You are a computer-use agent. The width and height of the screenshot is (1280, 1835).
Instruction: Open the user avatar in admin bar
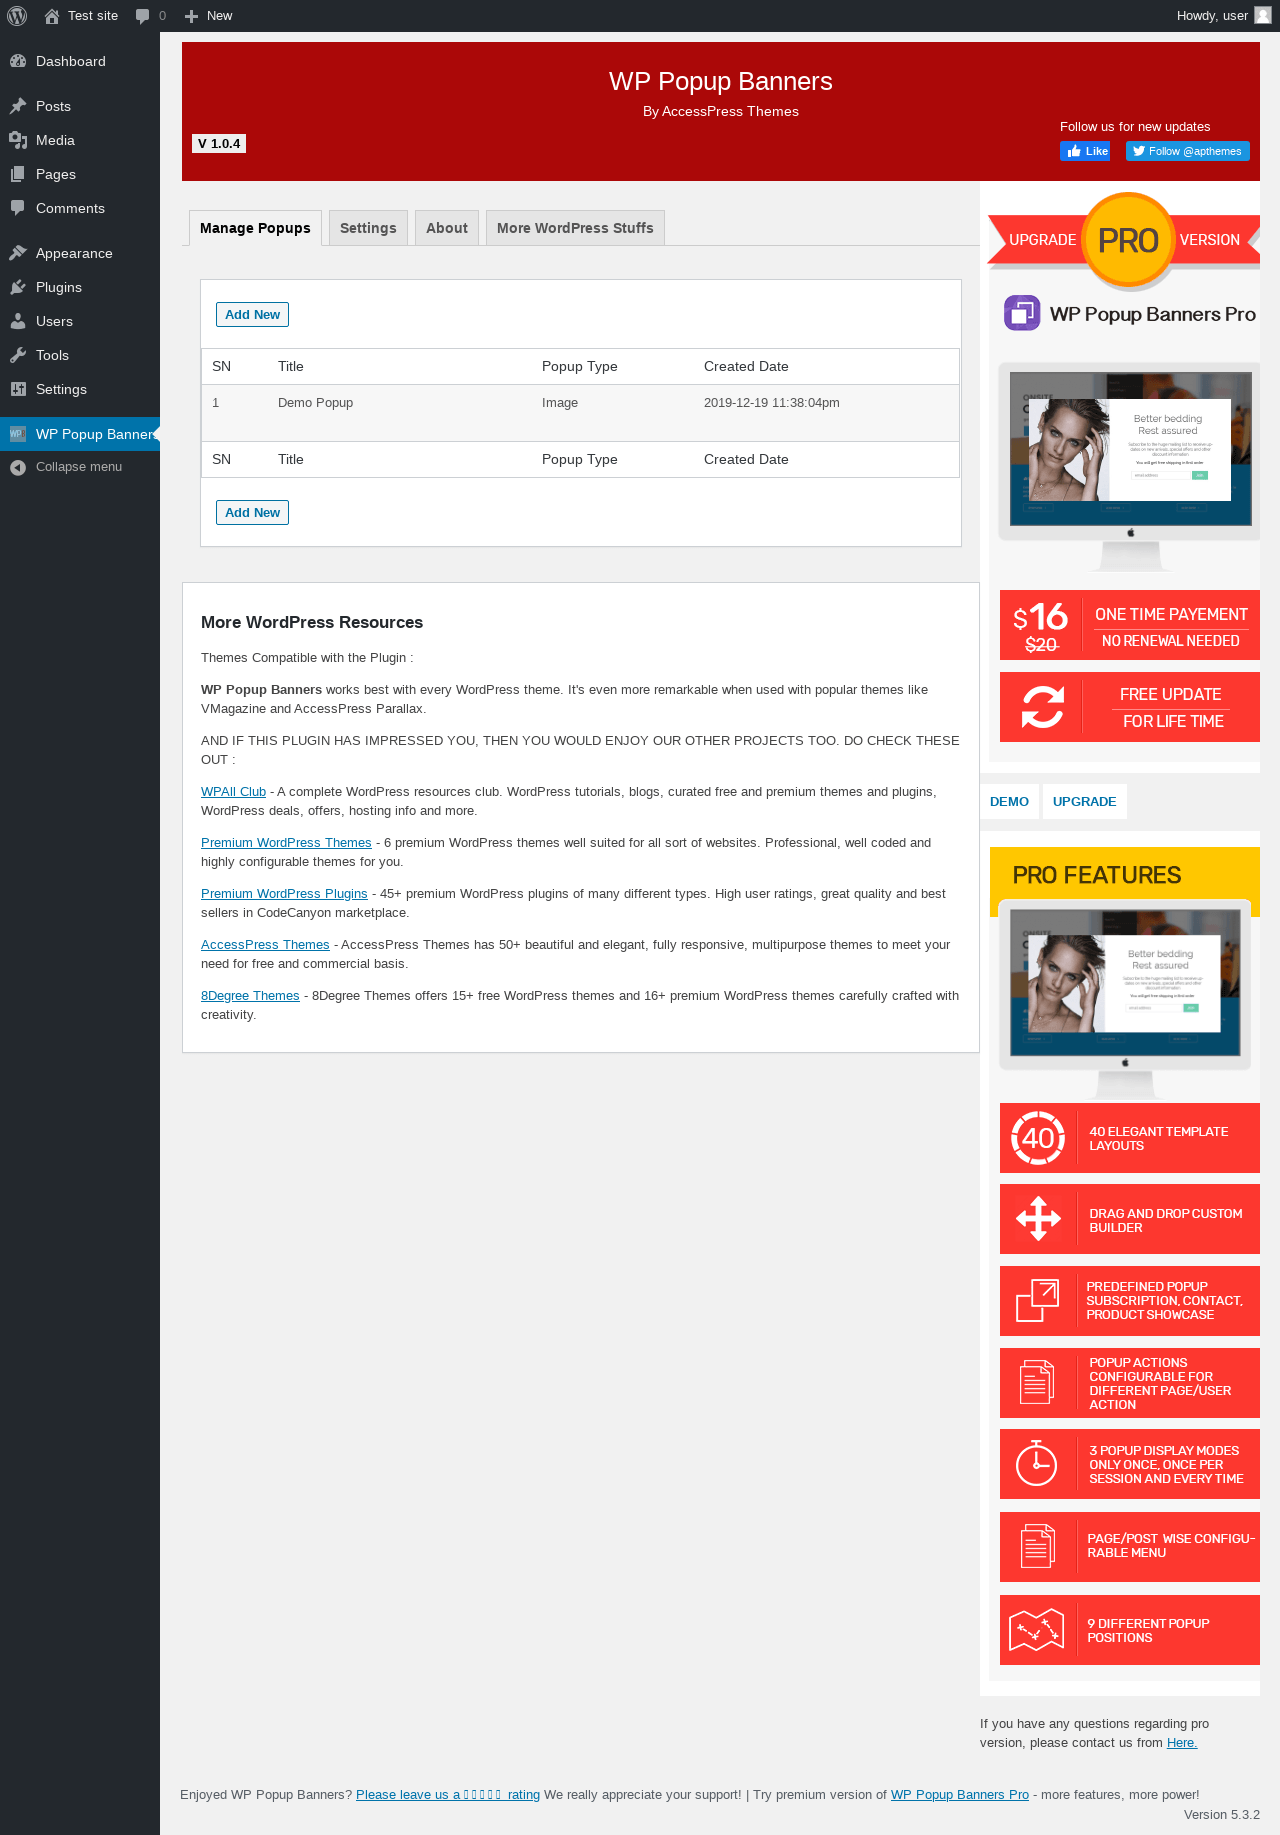coord(1263,15)
